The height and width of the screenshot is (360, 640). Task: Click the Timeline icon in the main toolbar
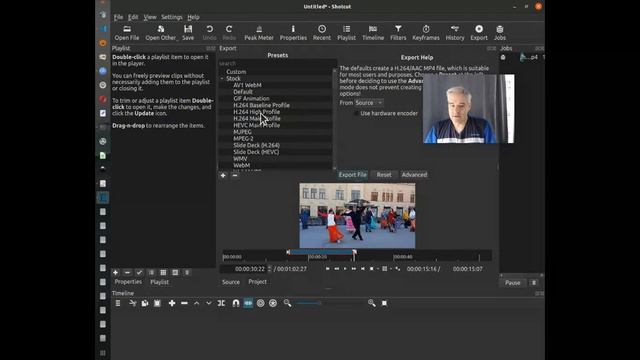(x=373, y=33)
